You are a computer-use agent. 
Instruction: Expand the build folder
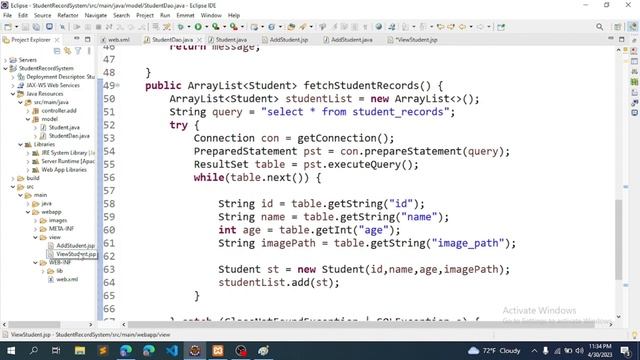point(13,178)
